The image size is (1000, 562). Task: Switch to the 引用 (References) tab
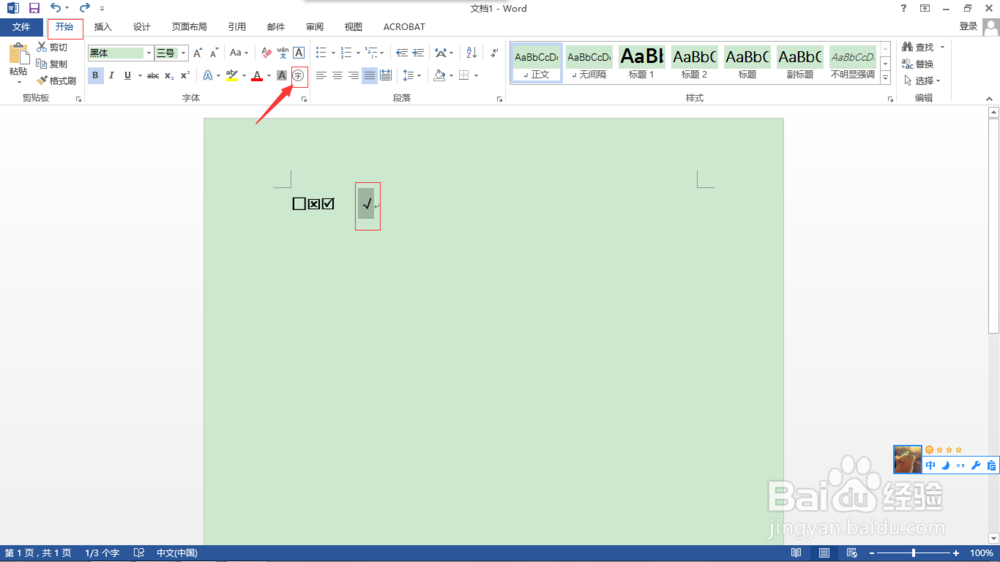click(x=237, y=27)
